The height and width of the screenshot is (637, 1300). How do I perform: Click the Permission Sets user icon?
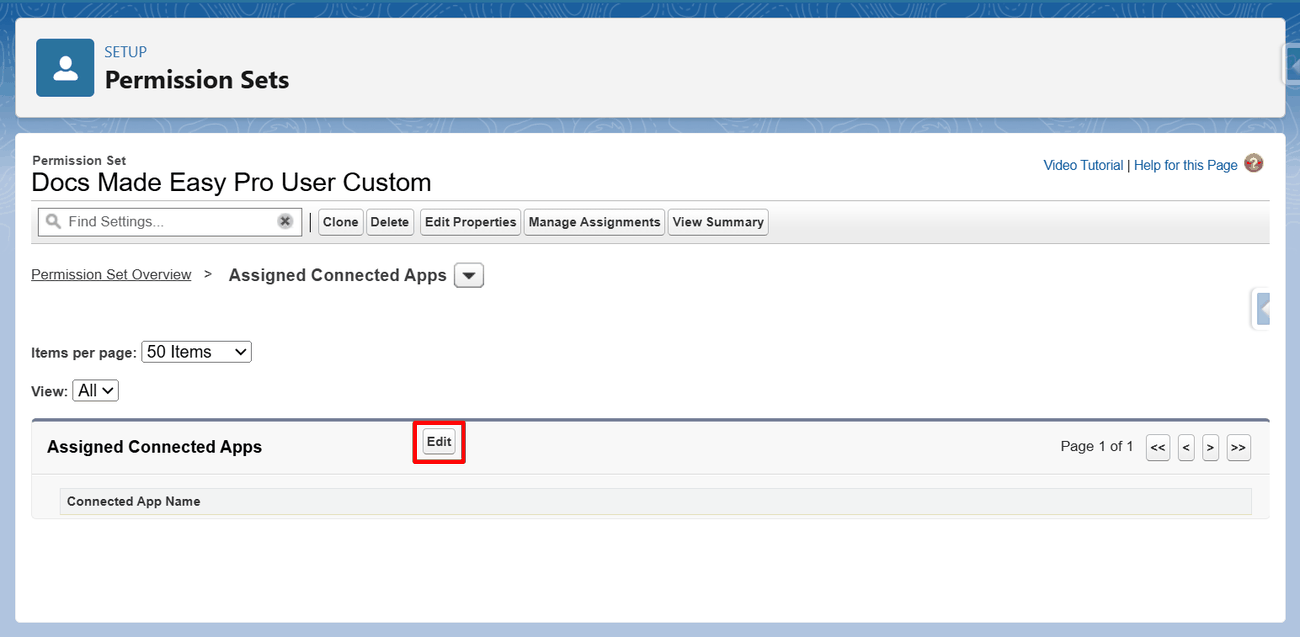click(x=65, y=68)
